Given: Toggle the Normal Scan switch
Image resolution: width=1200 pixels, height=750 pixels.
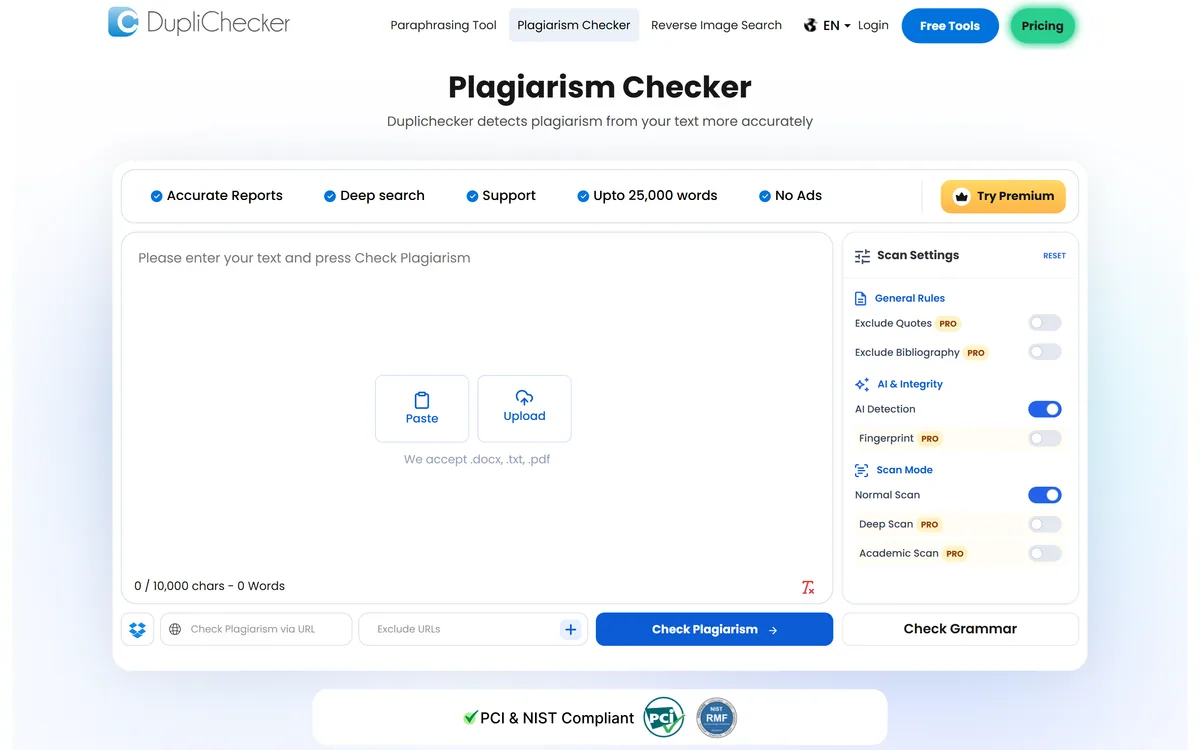Looking at the screenshot, I should [x=1045, y=495].
